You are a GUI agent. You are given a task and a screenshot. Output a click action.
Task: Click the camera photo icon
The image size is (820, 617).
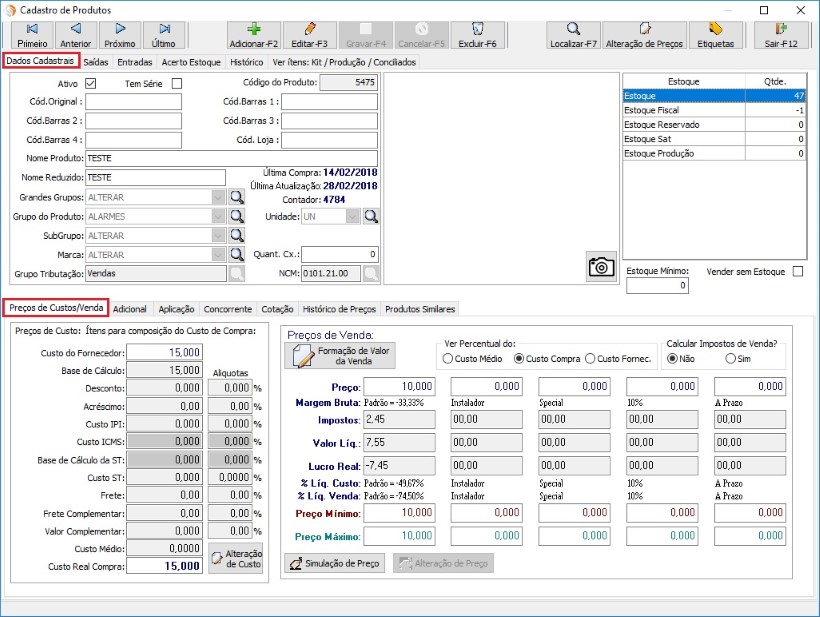601,266
